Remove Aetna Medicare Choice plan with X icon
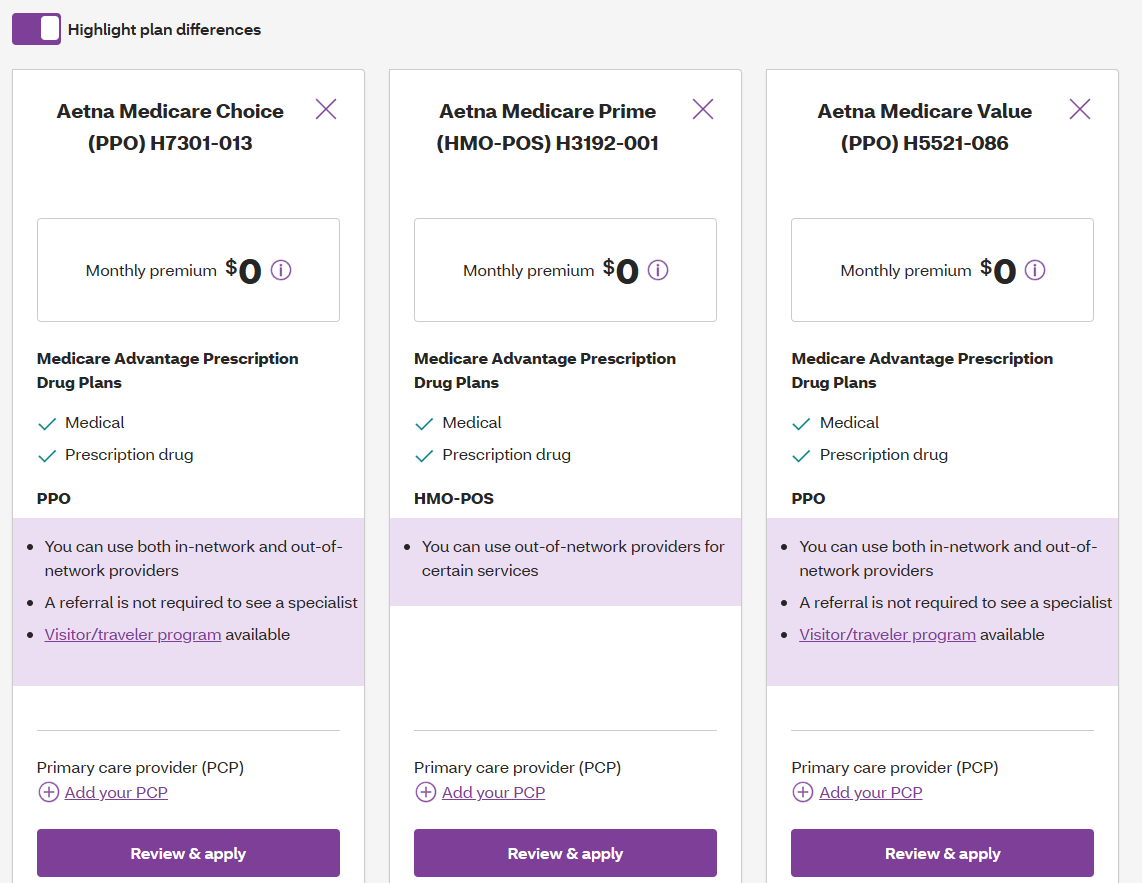Screen dimensions: 1142x883 pyautogui.click(x=326, y=109)
